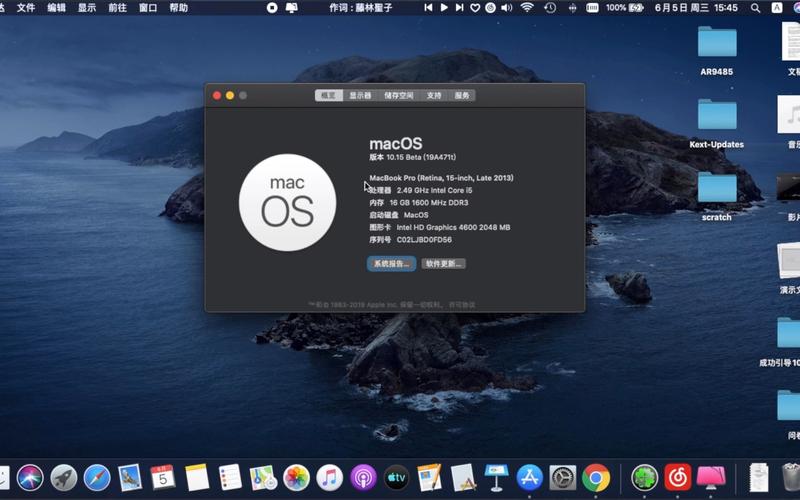
Task: Open Pages app in the Dock
Action: 430,478
